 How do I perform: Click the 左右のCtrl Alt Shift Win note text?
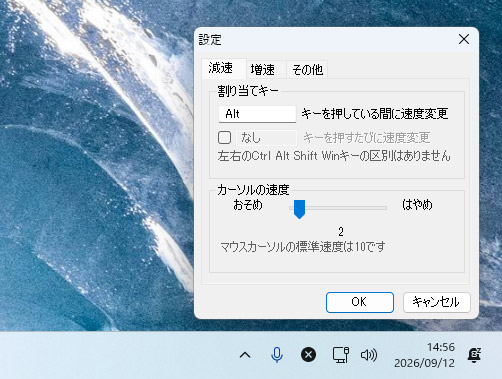point(334,156)
